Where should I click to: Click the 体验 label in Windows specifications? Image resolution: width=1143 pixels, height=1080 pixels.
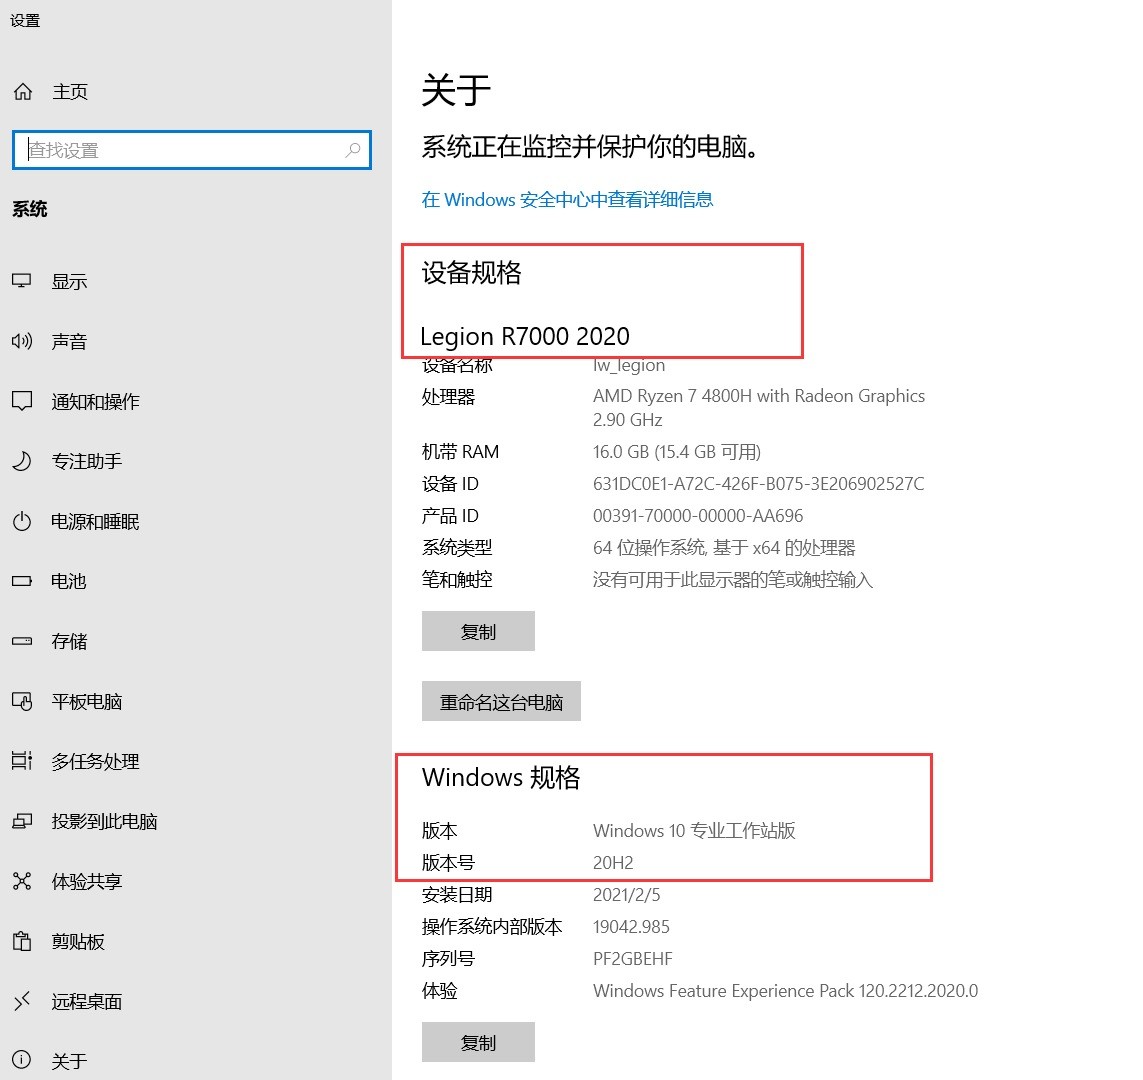440,991
